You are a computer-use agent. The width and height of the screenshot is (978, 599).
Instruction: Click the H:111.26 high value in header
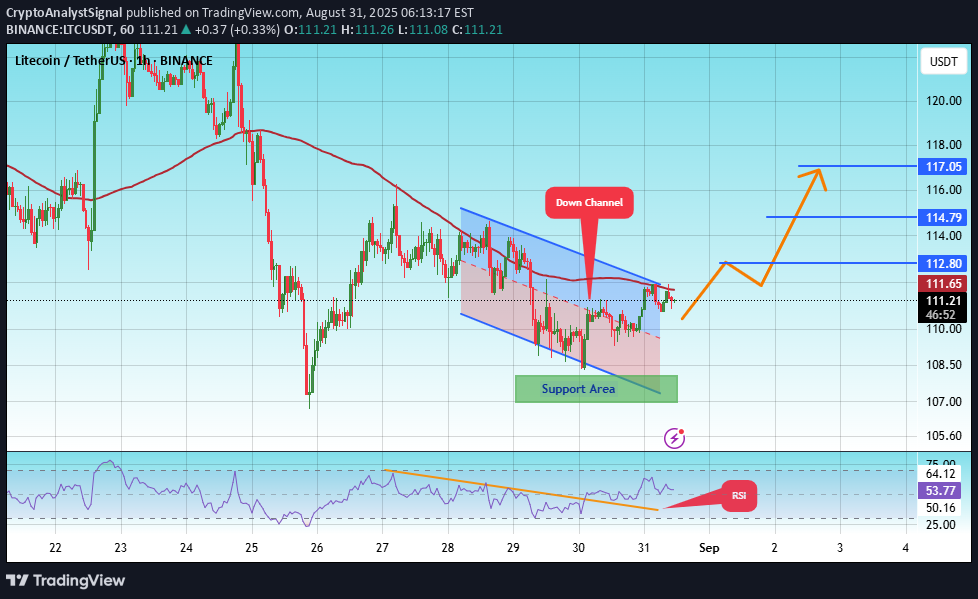pos(367,29)
